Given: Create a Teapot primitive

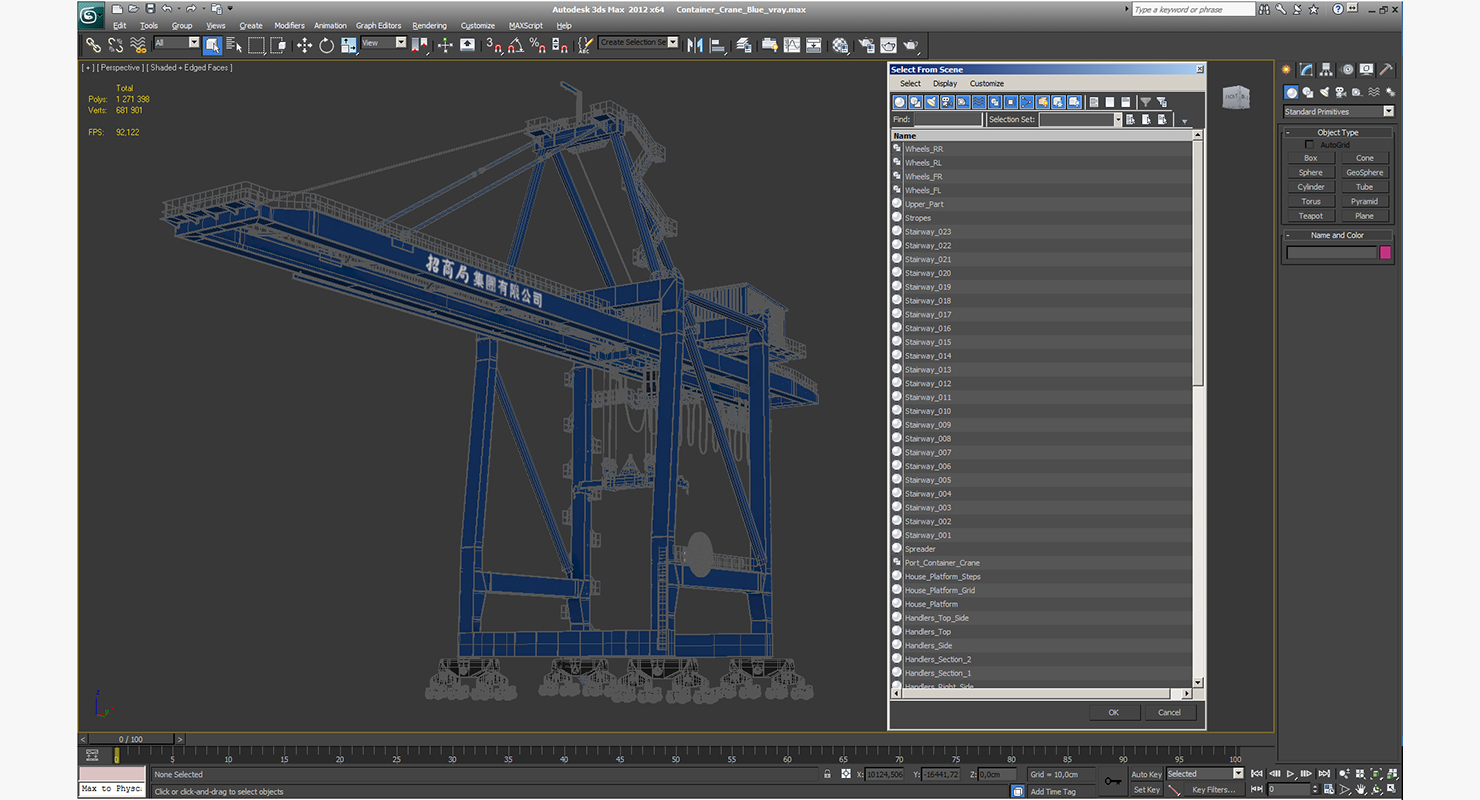Looking at the screenshot, I should pyautogui.click(x=1310, y=216).
